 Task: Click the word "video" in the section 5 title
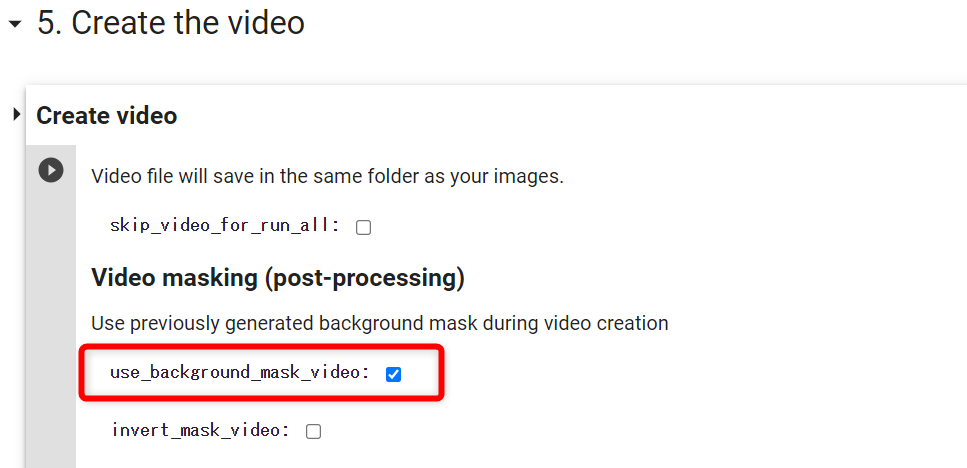[x=266, y=23]
